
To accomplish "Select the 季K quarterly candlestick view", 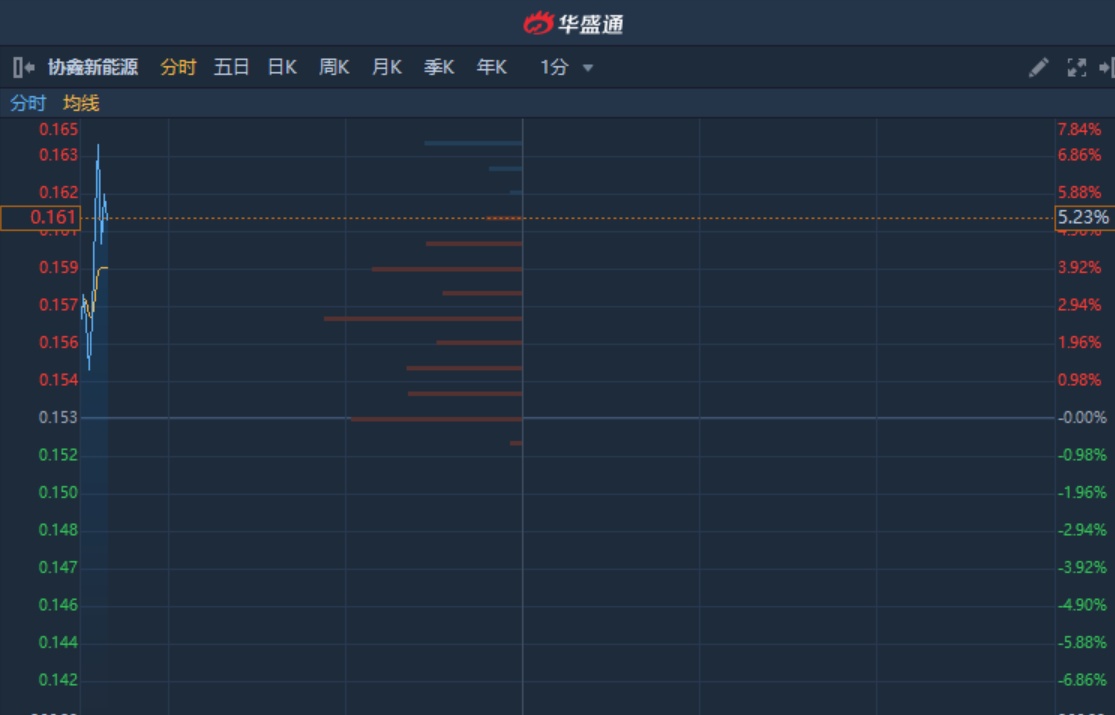I will [x=439, y=67].
